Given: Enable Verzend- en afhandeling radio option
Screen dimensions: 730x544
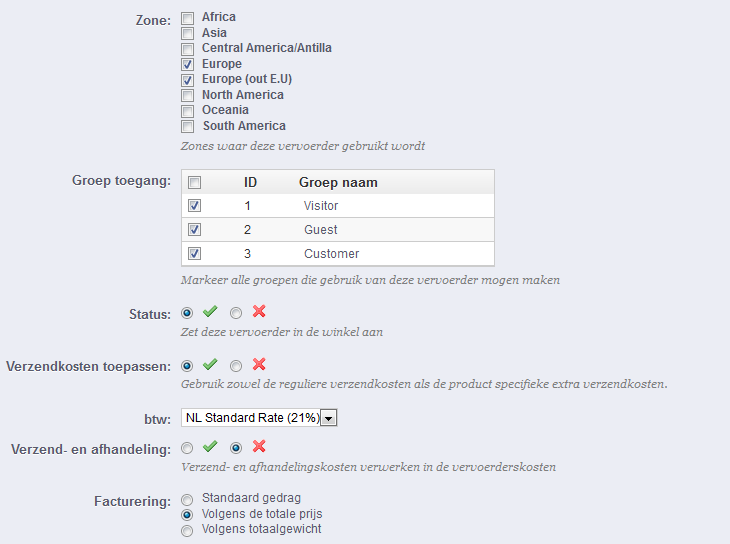Looking at the screenshot, I should (x=187, y=449).
